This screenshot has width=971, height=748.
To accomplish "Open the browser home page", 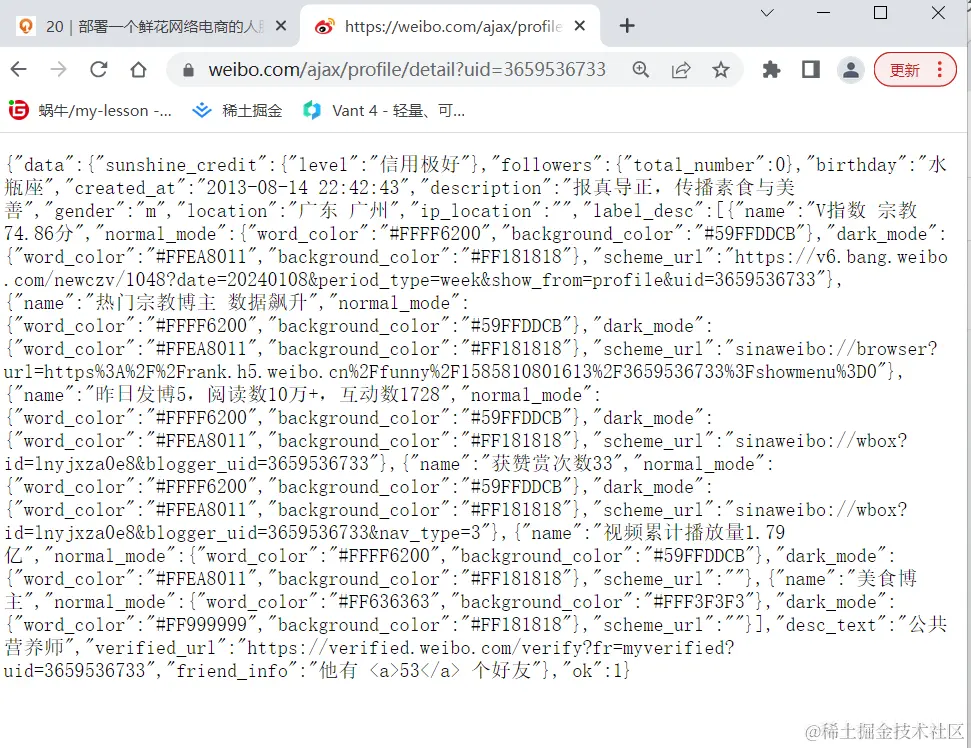I will point(139,69).
